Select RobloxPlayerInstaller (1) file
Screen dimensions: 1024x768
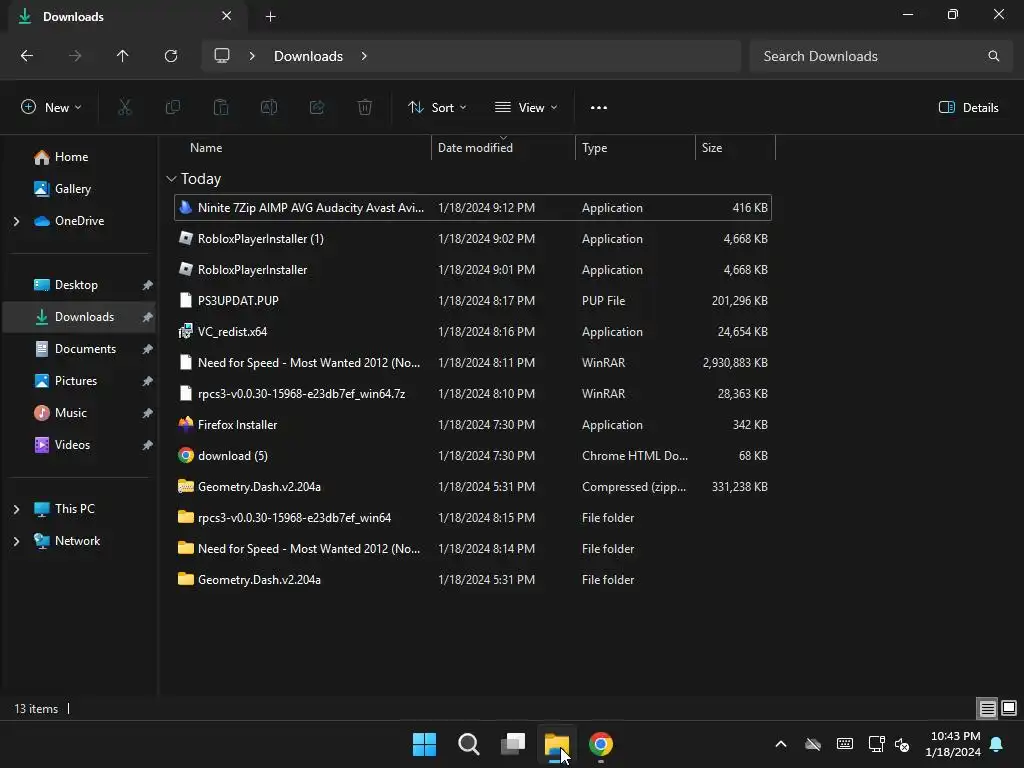pyautogui.click(x=473, y=239)
